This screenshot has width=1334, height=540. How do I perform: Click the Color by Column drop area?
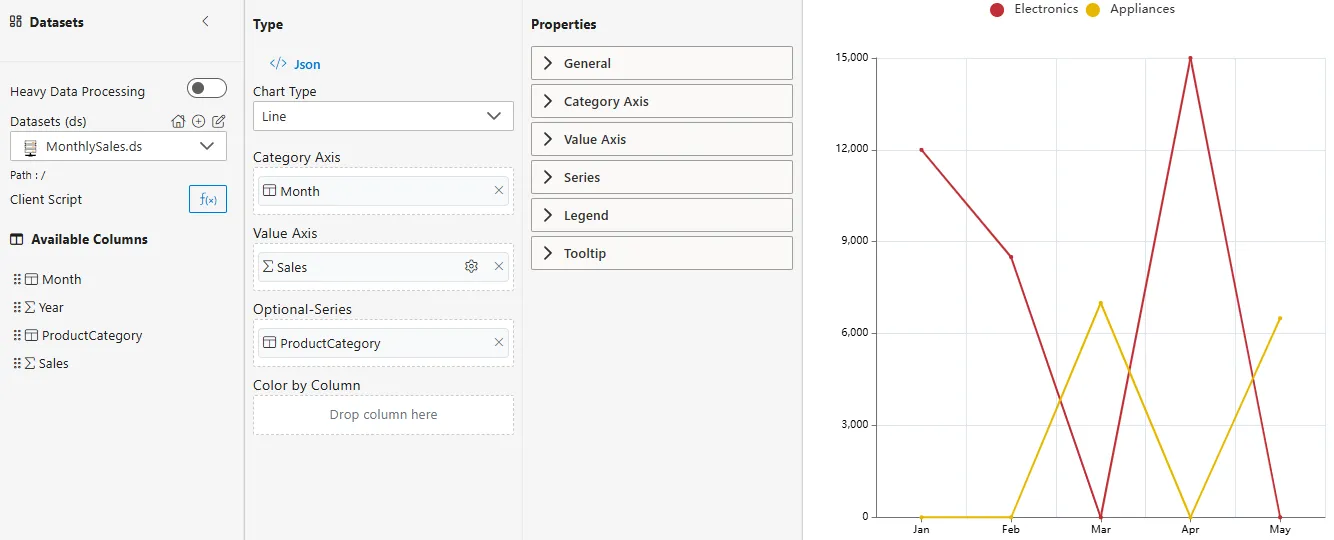383,414
